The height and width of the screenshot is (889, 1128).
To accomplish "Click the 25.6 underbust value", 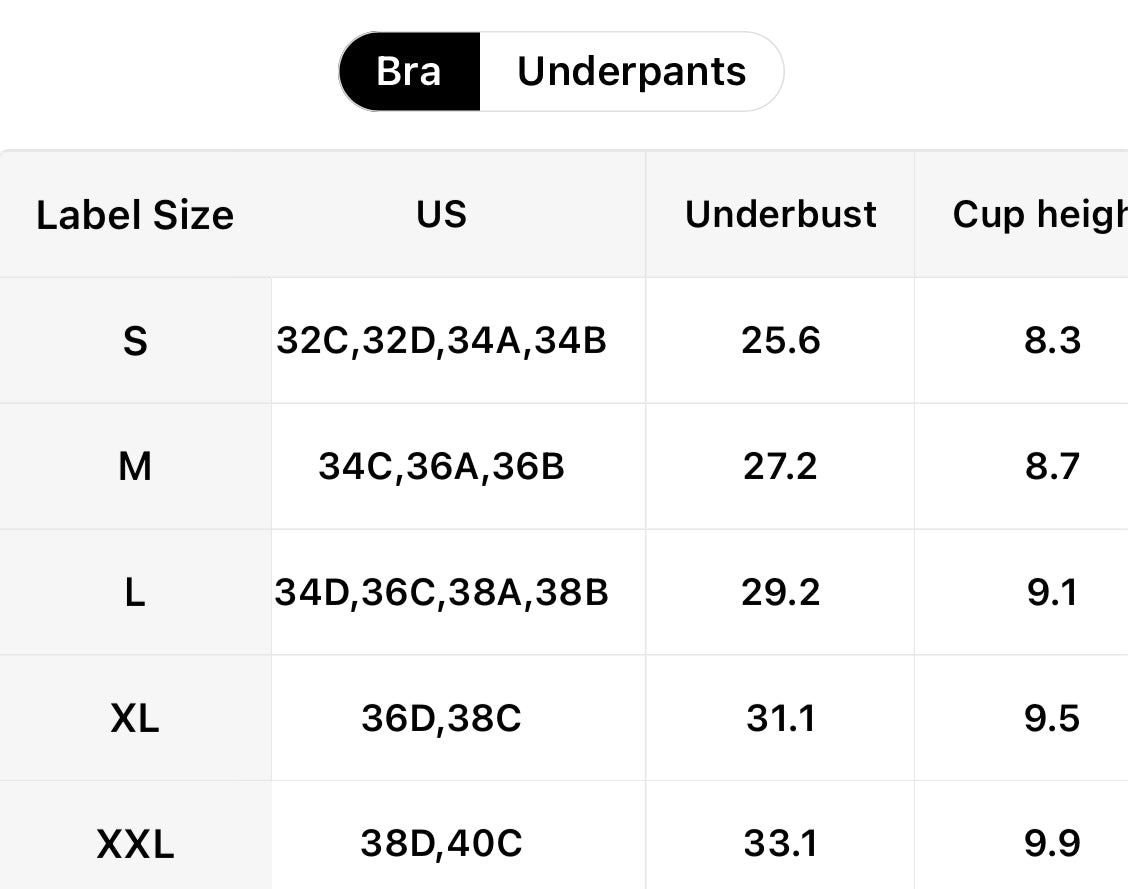I will coord(780,341).
